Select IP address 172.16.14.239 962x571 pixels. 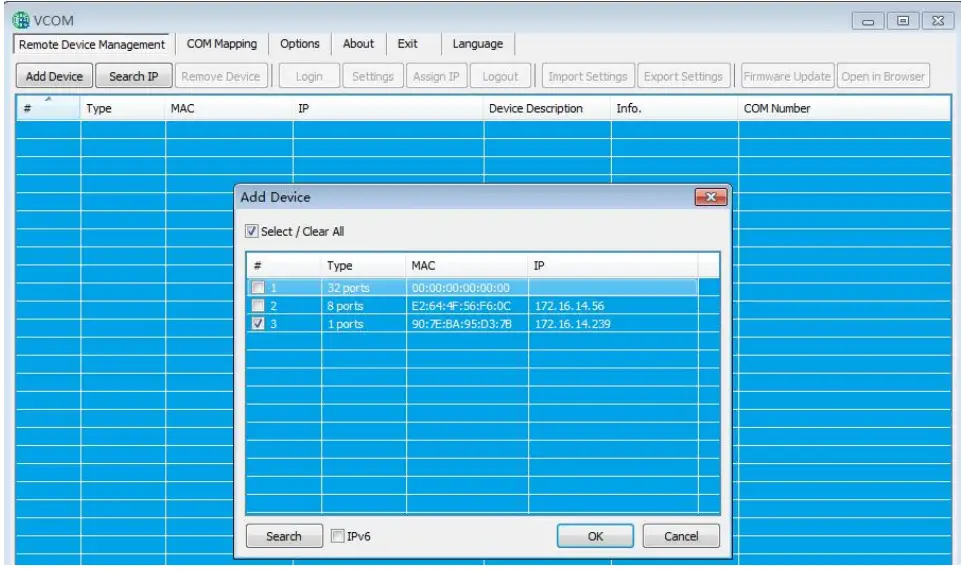point(572,324)
